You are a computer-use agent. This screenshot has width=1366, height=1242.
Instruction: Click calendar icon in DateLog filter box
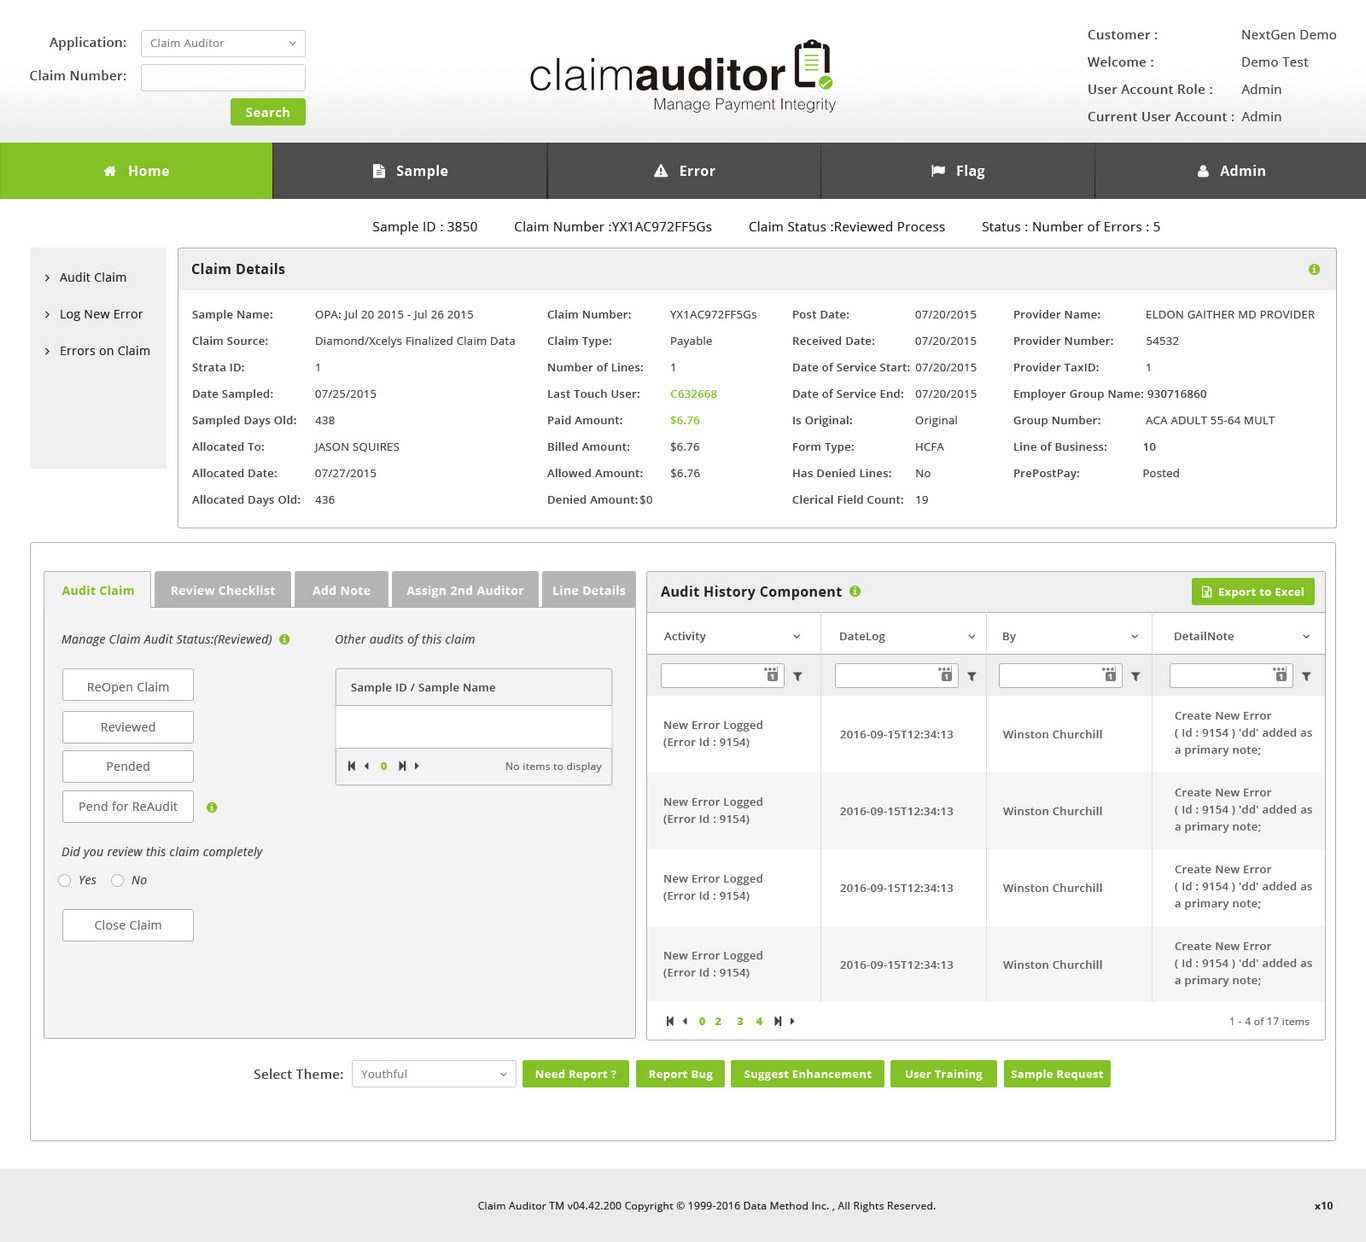(945, 675)
